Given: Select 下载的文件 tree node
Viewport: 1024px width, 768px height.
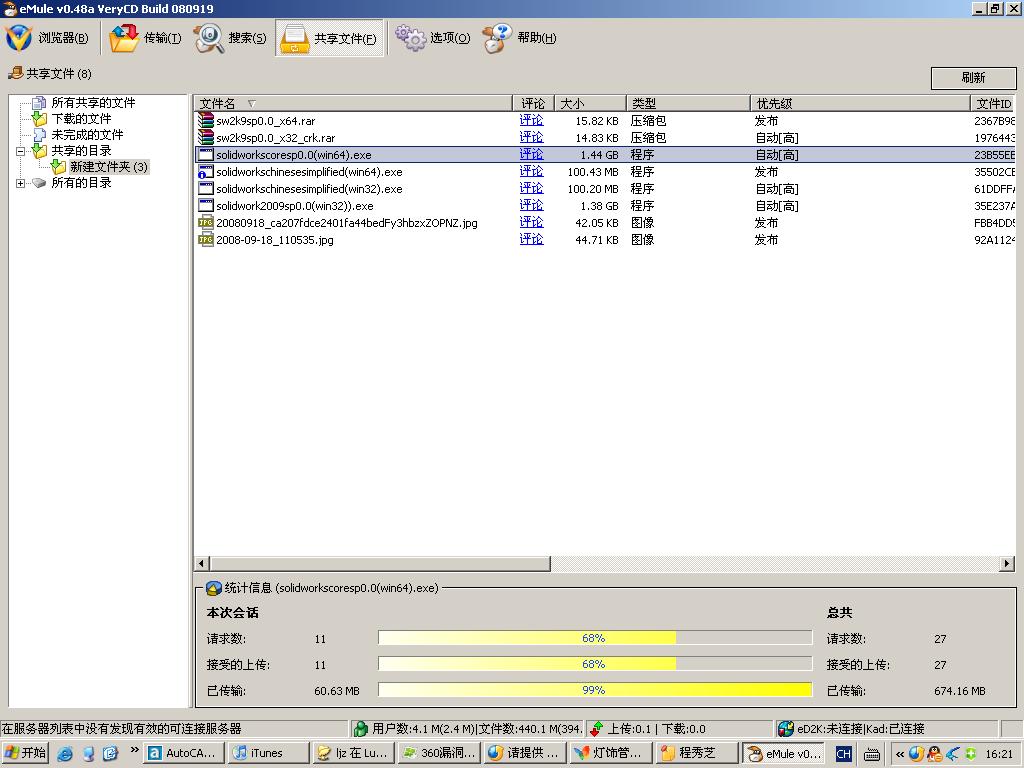Looking at the screenshot, I should [81, 119].
